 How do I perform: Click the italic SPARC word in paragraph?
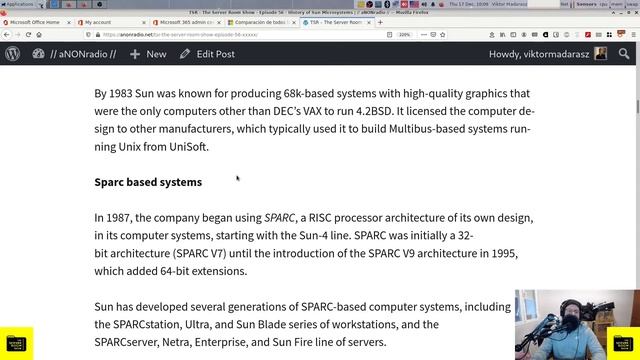pos(279,218)
